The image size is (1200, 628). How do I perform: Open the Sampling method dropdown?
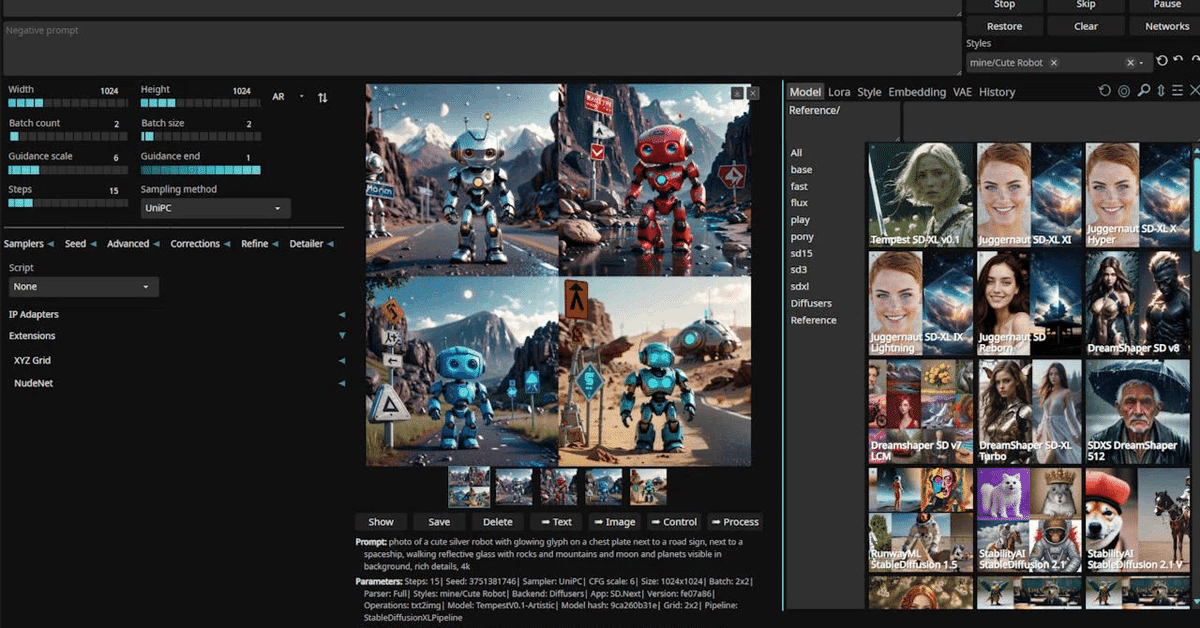(215, 208)
